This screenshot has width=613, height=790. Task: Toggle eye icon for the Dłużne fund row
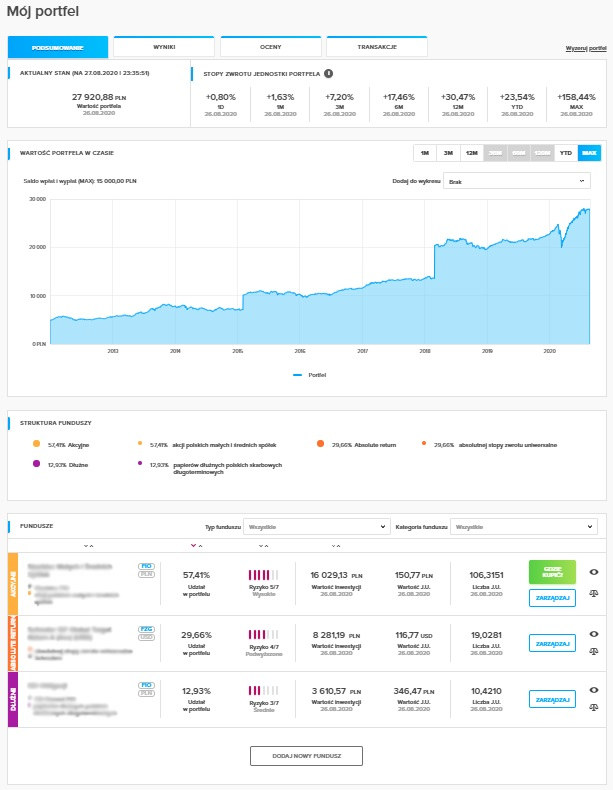tap(593, 690)
